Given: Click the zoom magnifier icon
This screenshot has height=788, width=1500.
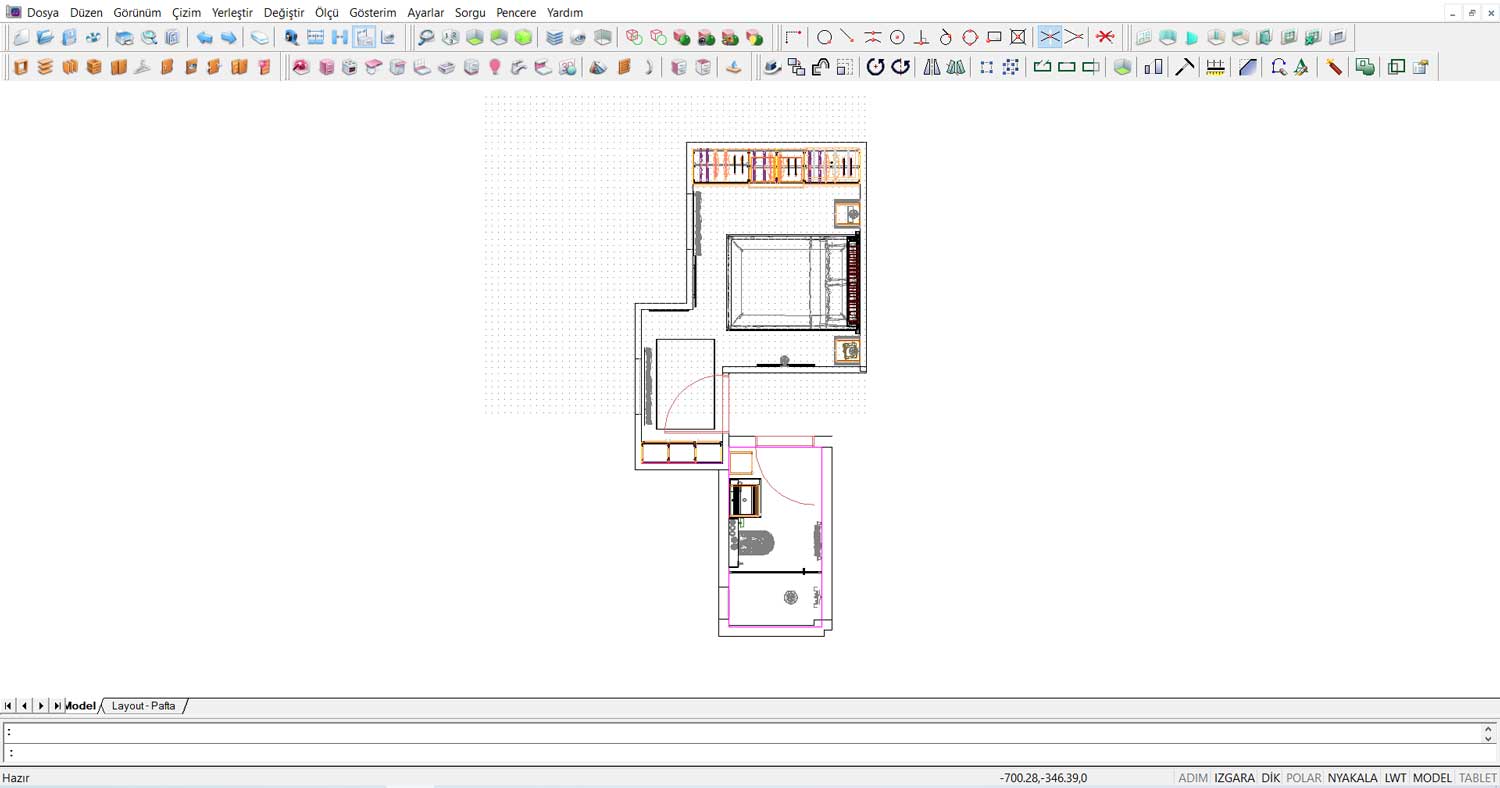Looking at the screenshot, I should coord(426,38).
